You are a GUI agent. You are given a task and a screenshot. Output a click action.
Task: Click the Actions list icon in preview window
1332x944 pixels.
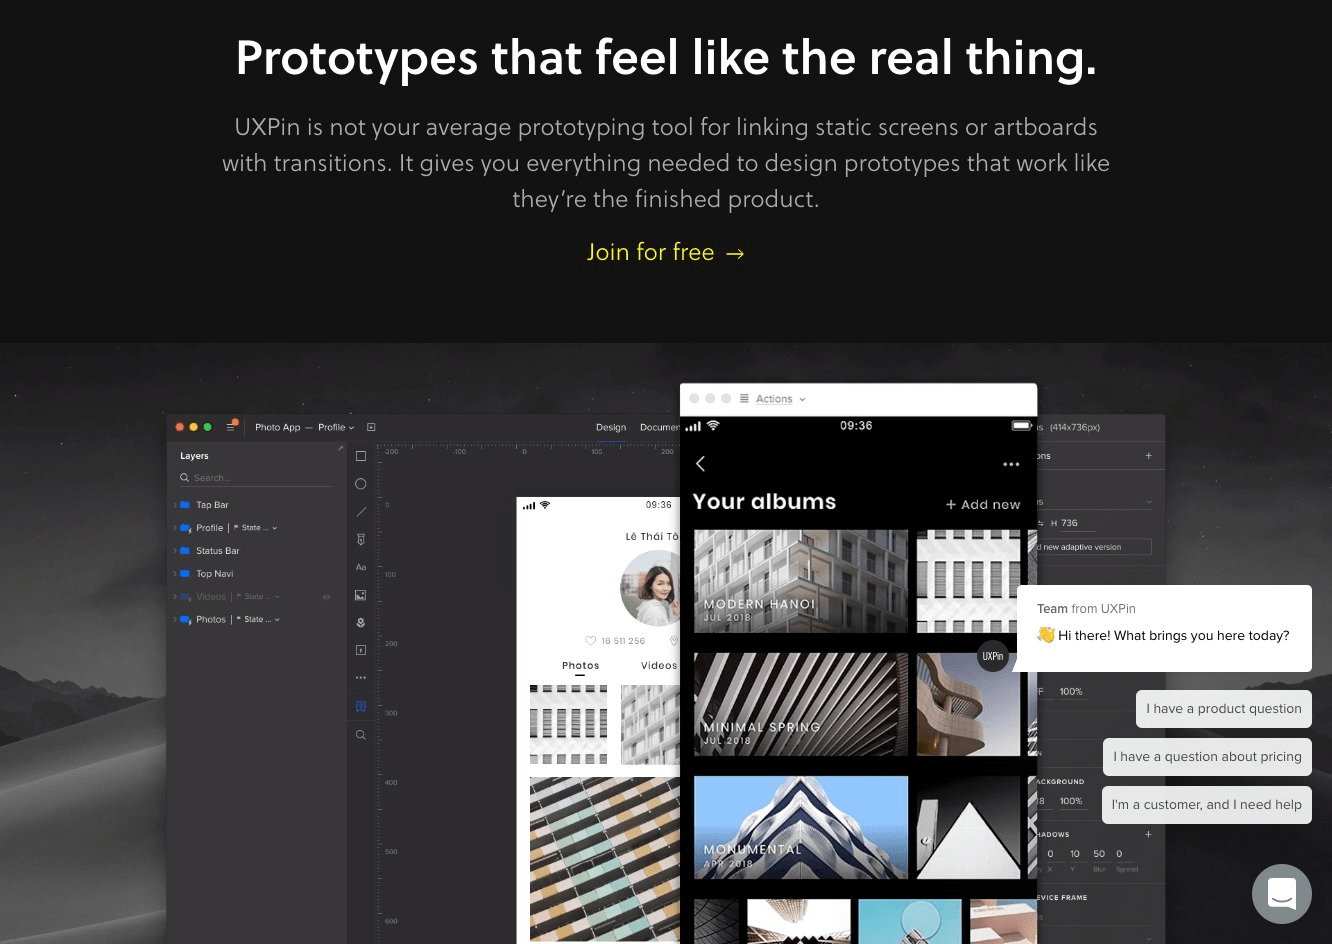(744, 398)
